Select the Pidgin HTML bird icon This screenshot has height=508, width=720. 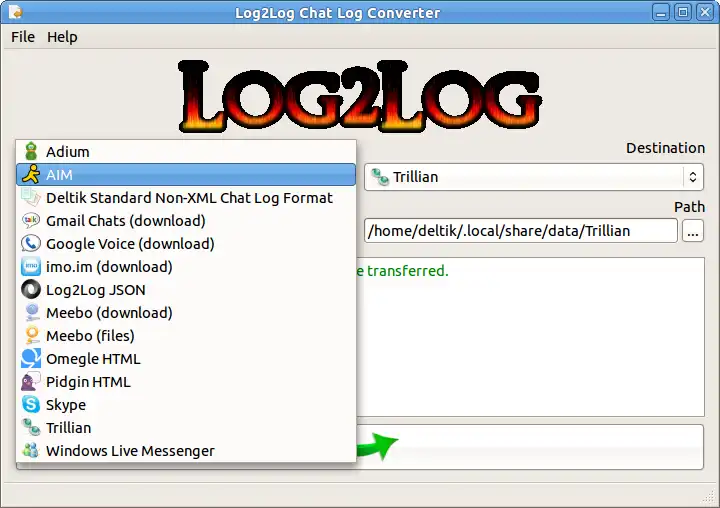click(x=31, y=381)
